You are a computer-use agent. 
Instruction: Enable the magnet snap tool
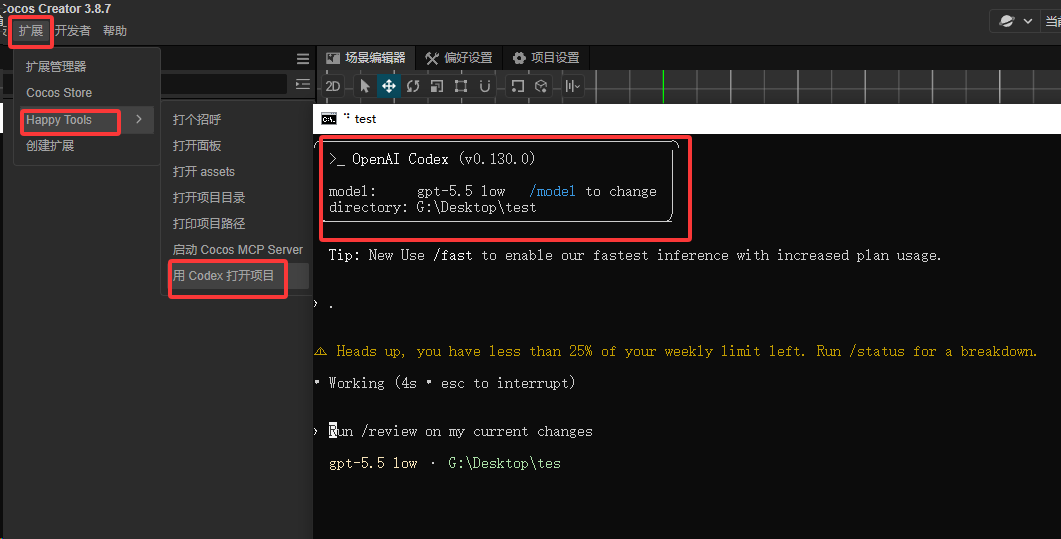[484, 86]
